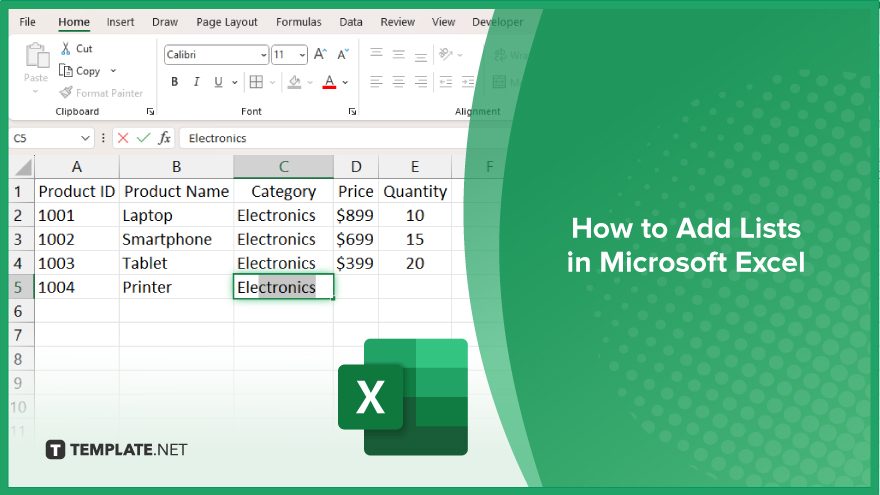Screen dimensions: 880x495
Task: Click the Fill Color paint bucket icon
Action: click(295, 82)
